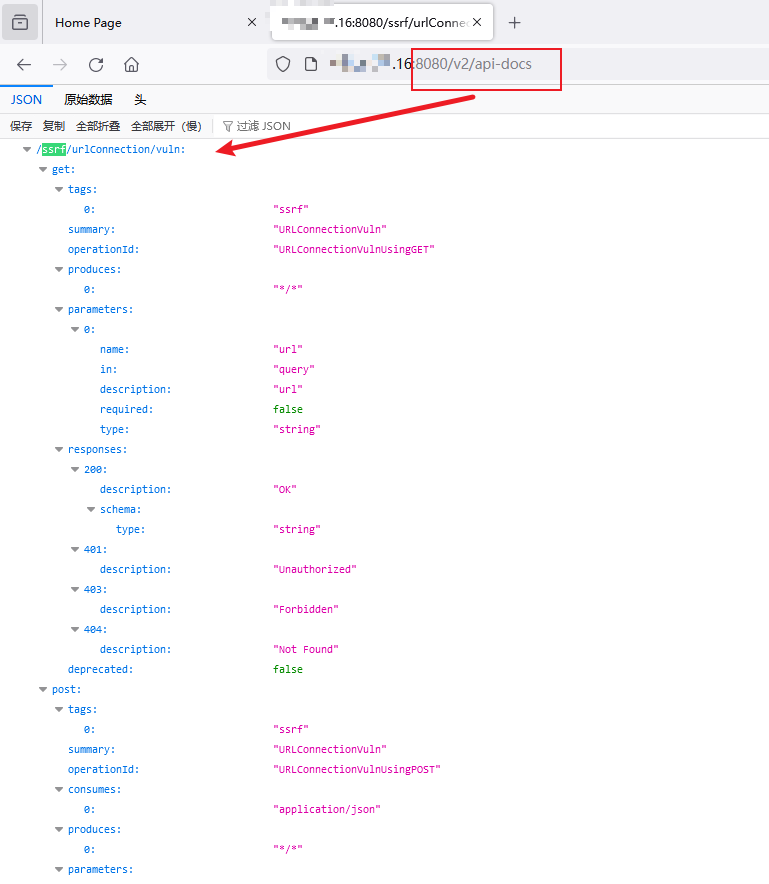The image size is (769, 884).
Task: Go forward with the forward arrow
Action: 60,65
